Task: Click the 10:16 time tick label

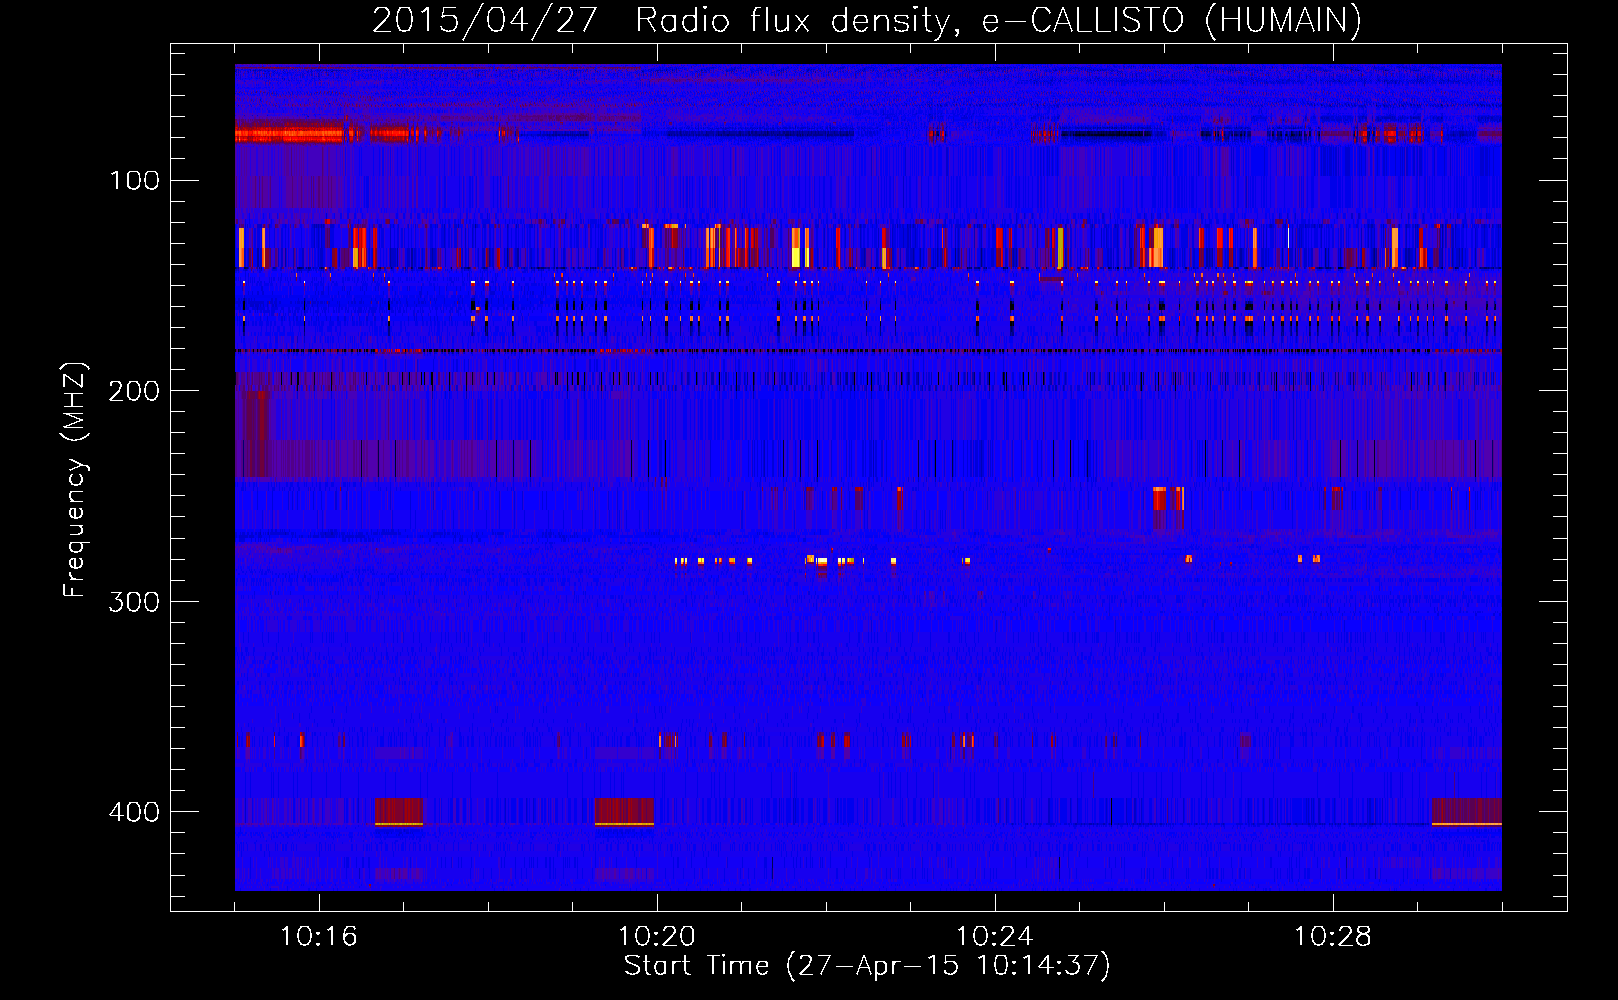Action: tap(319, 937)
